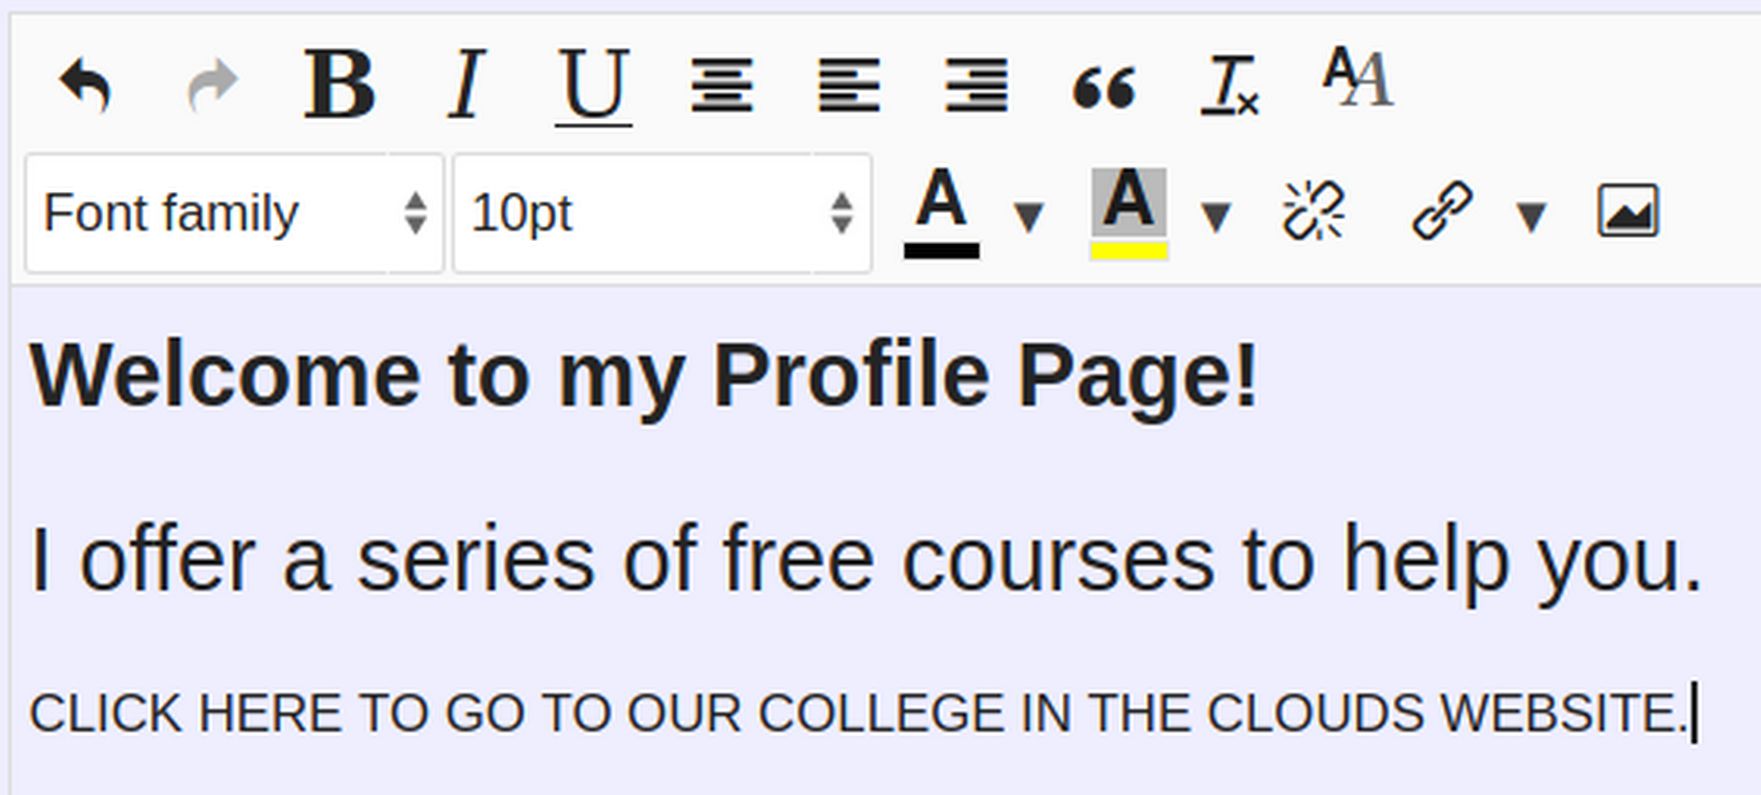Clear text formatting
The width and height of the screenshot is (1761, 795).
pos(1230,87)
